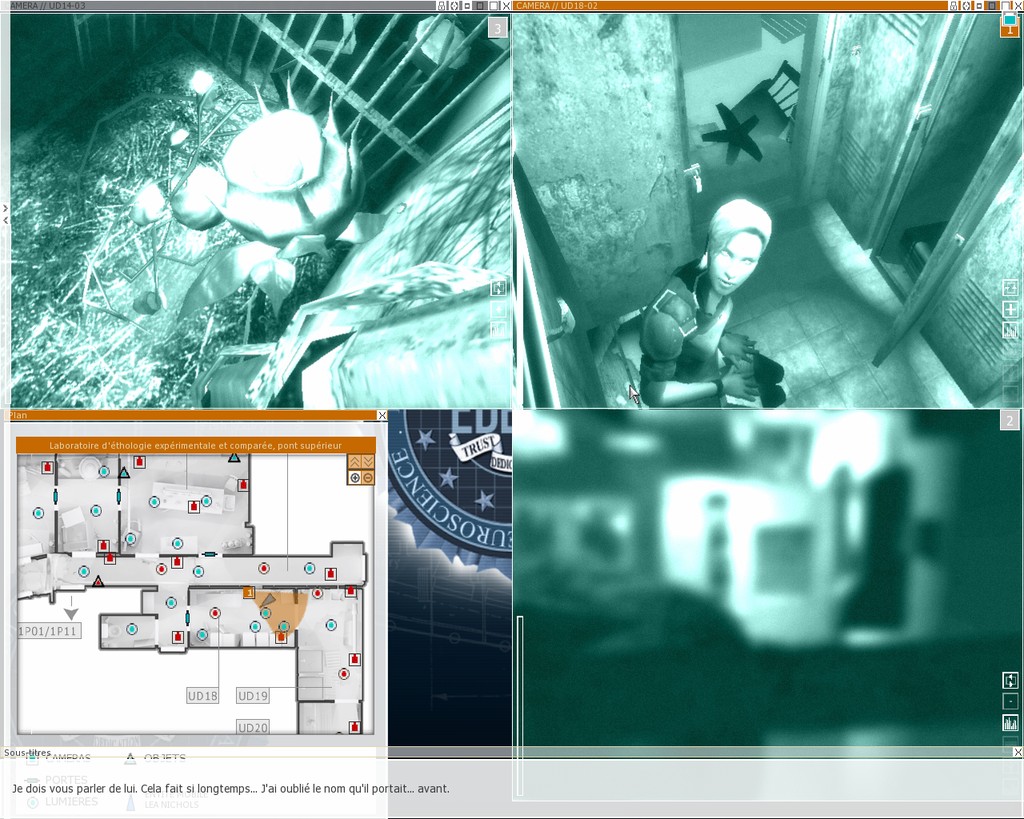The height and width of the screenshot is (819, 1024).
Task: Select the camera 2 number tab
Action: [x=1009, y=421]
